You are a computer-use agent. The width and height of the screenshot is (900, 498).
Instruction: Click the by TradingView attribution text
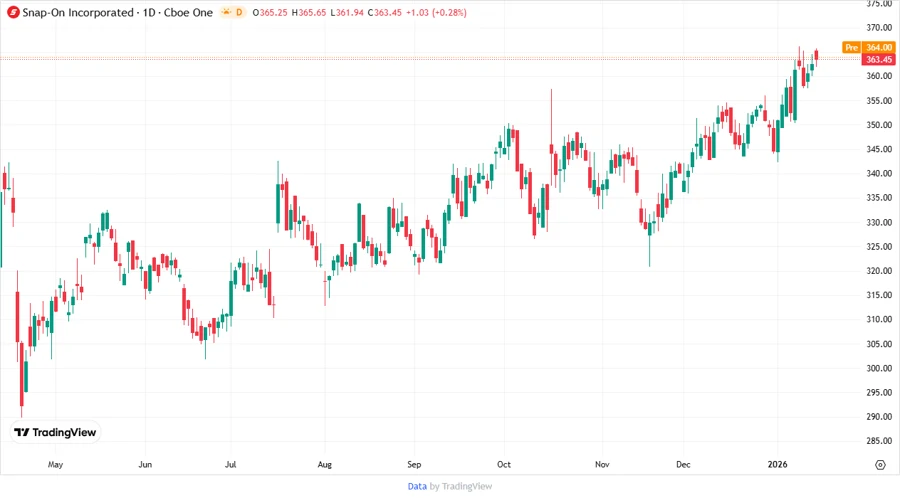coord(461,486)
